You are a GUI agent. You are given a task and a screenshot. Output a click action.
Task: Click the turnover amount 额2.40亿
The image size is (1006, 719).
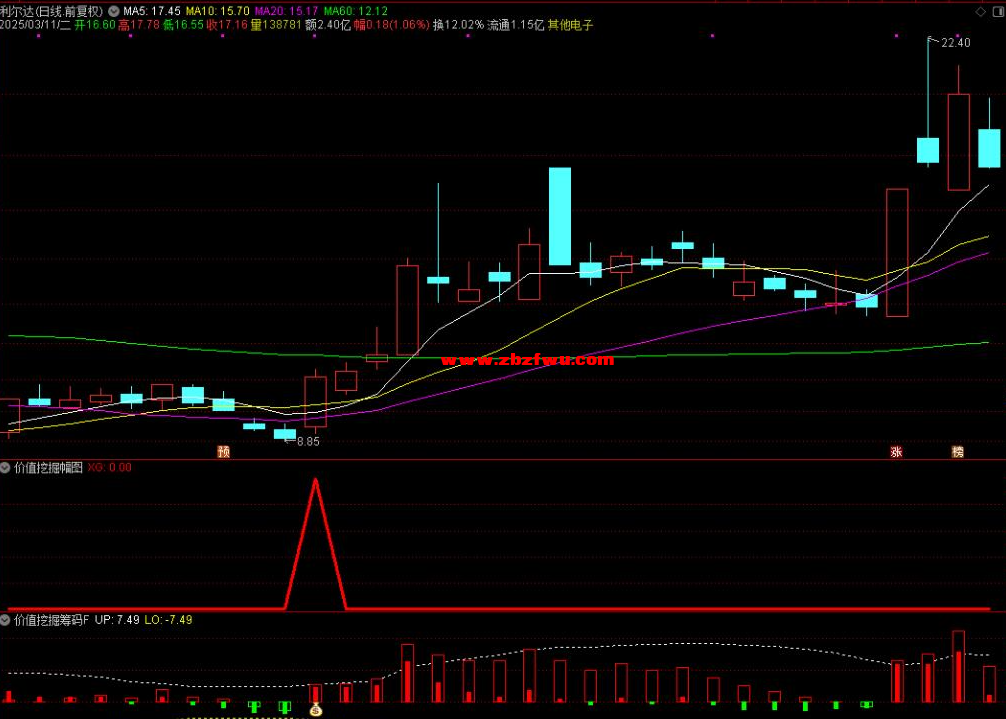pyautogui.click(x=328, y=25)
